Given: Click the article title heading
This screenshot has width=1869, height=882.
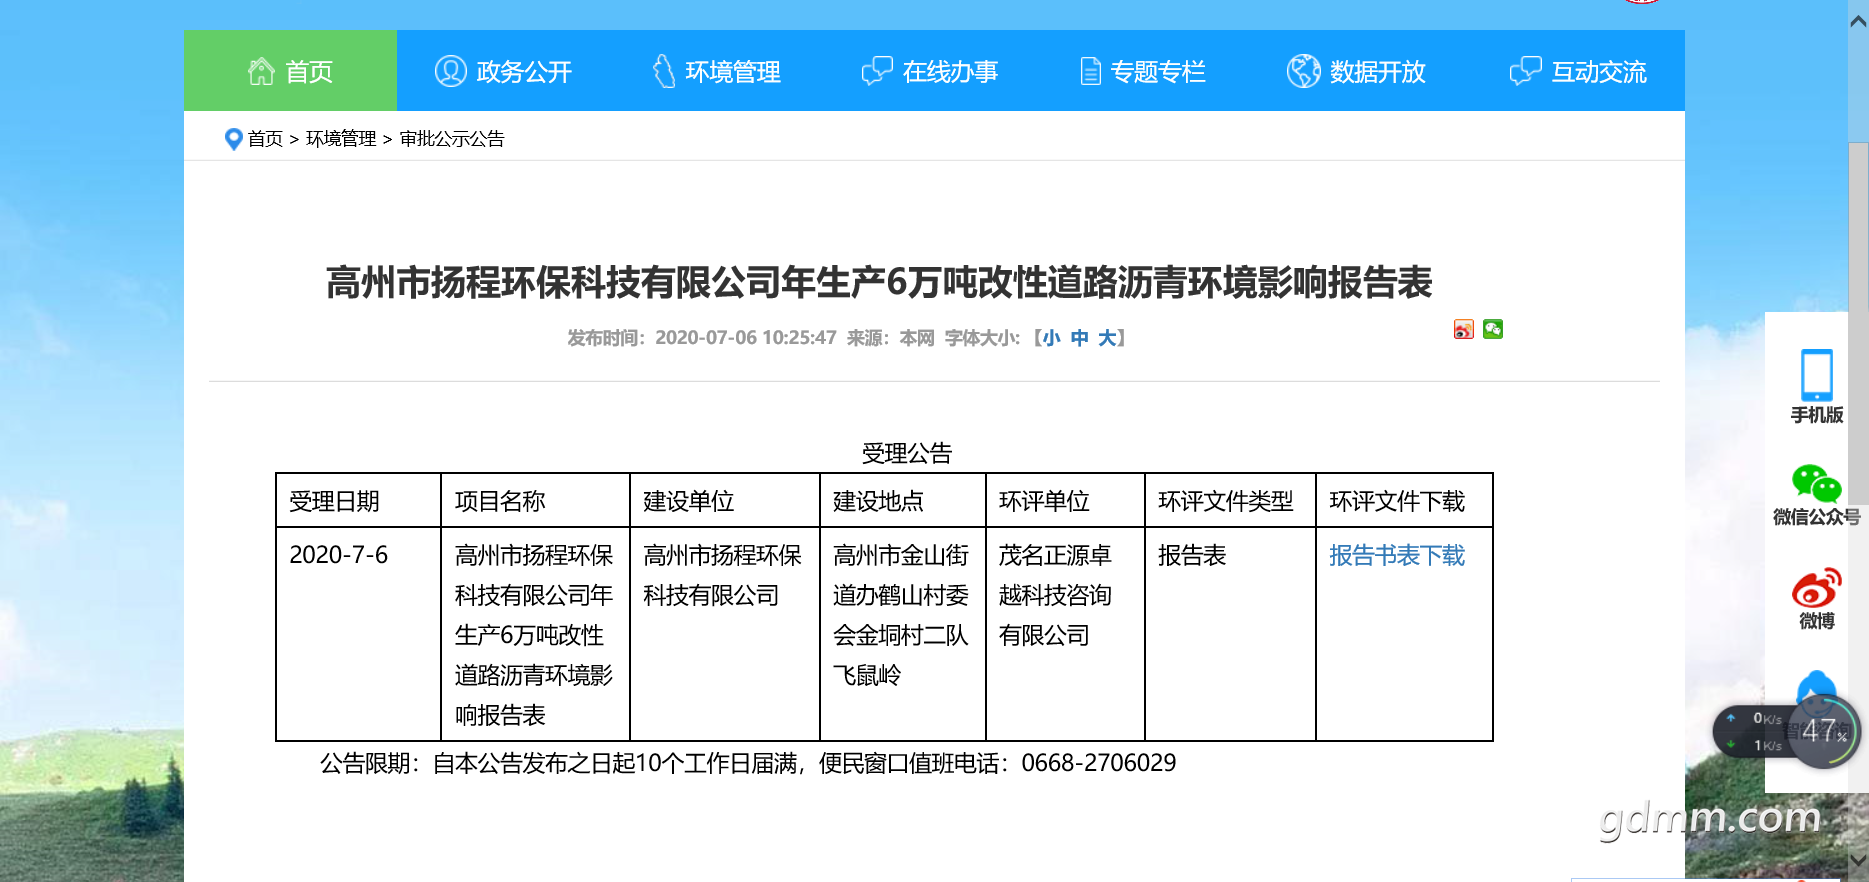Looking at the screenshot, I should [879, 283].
